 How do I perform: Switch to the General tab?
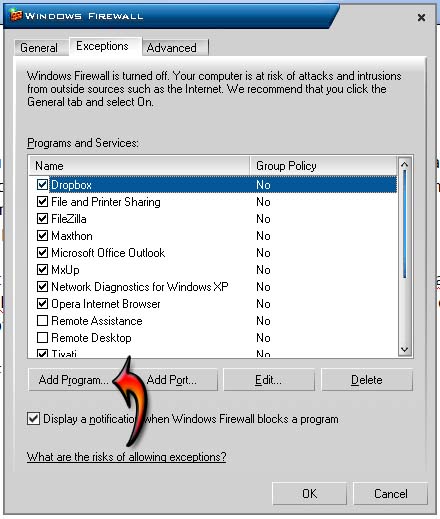(39, 48)
